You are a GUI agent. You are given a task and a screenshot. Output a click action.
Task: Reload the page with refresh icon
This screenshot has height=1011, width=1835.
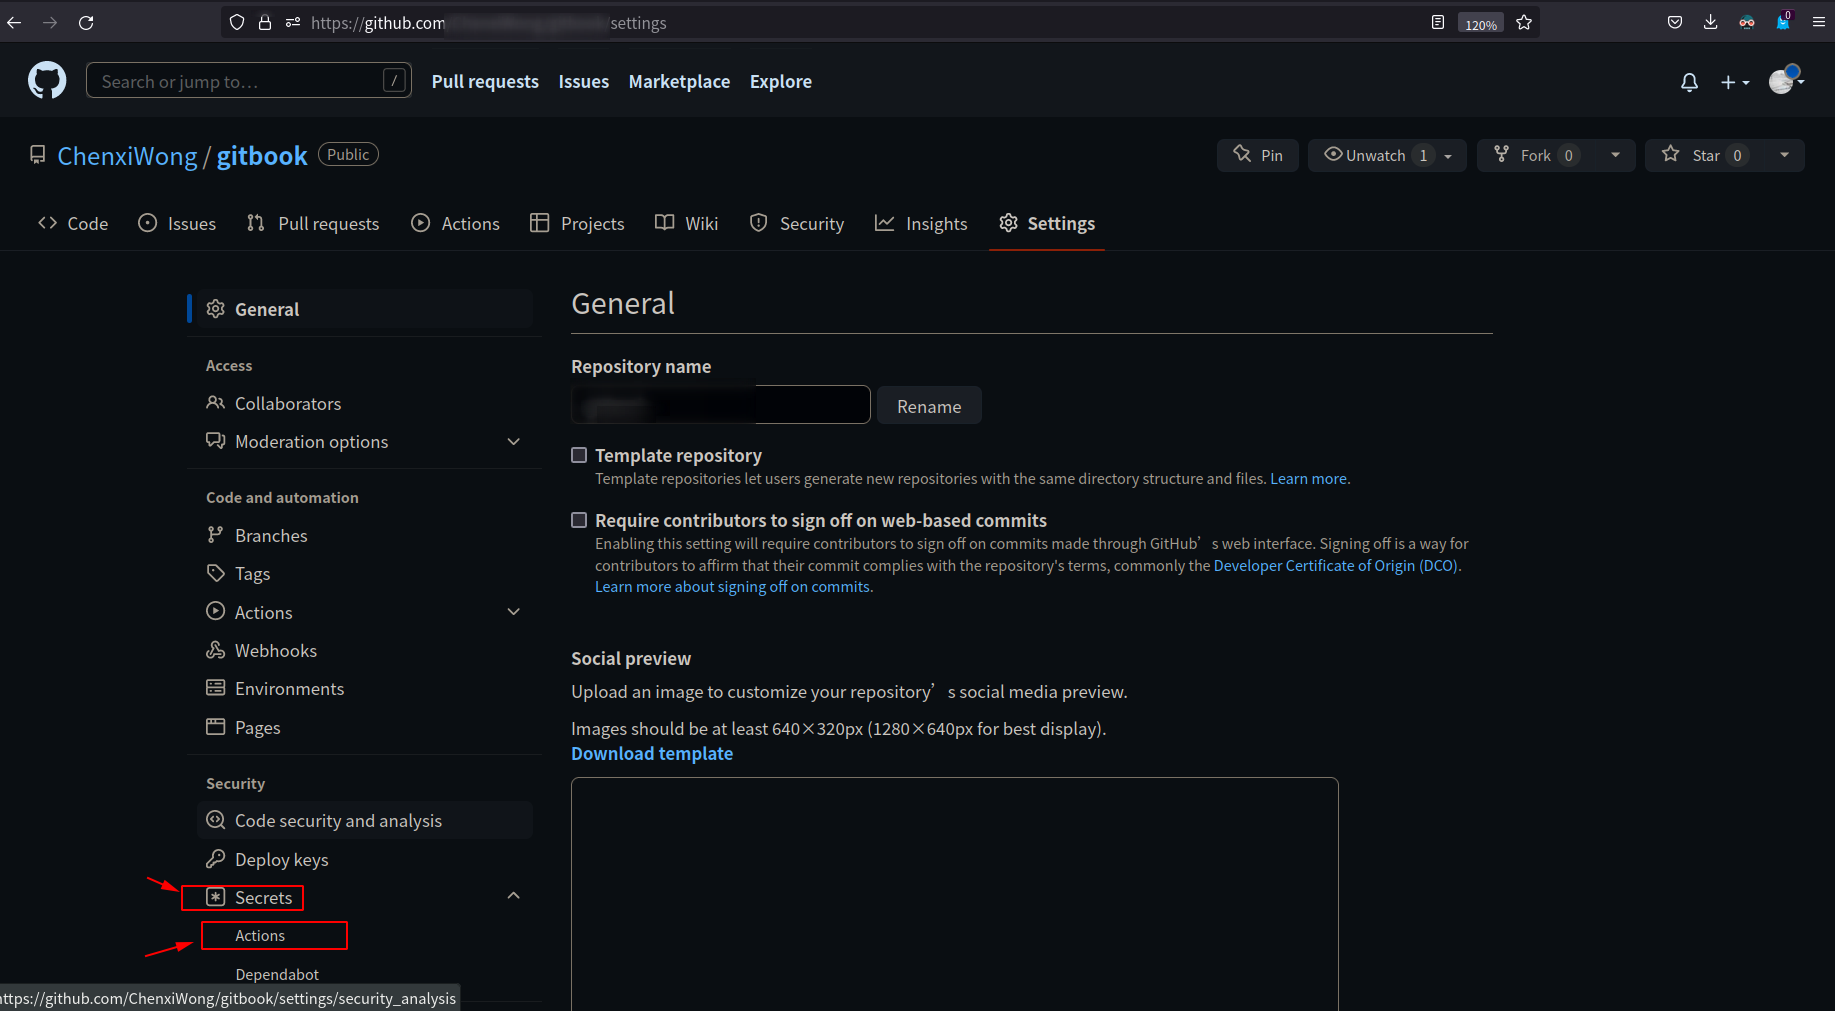pos(86,22)
